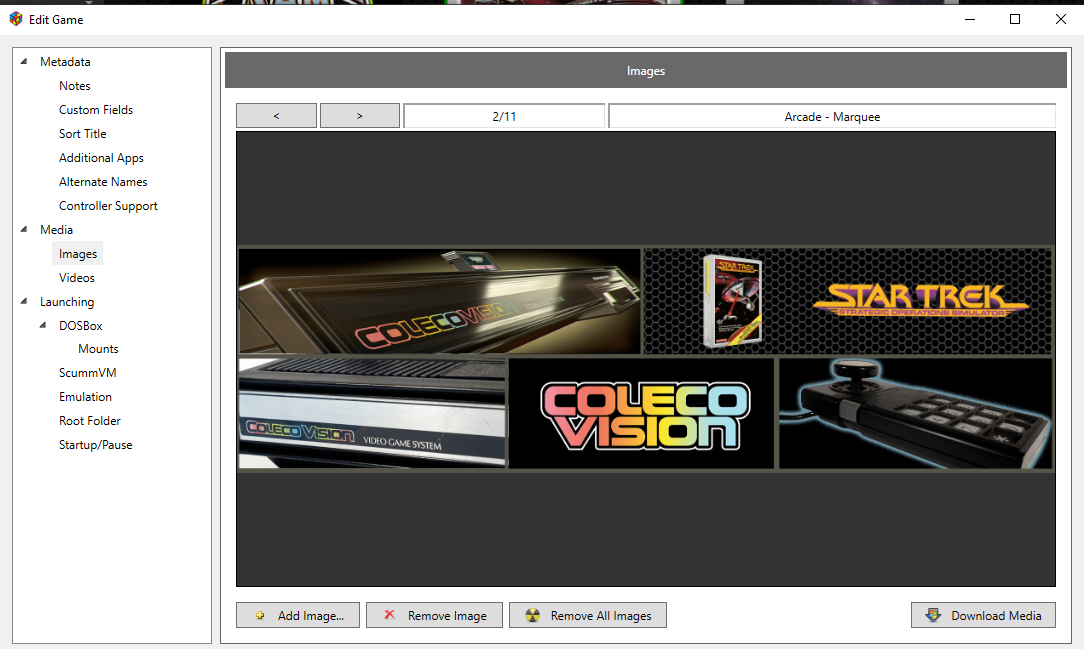This screenshot has width=1084, height=649.
Task: Open the Notes page
Action: (x=75, y=86)
